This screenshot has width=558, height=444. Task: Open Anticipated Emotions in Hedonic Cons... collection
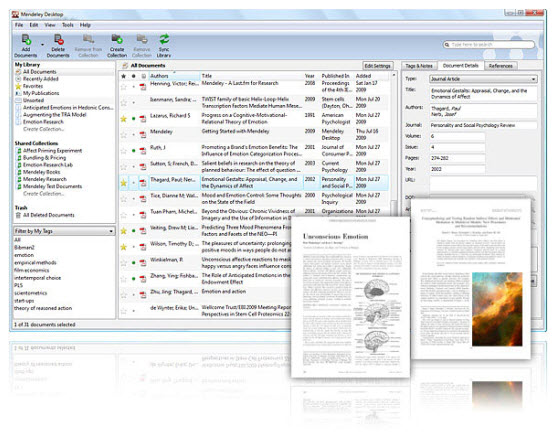point(68,107)
